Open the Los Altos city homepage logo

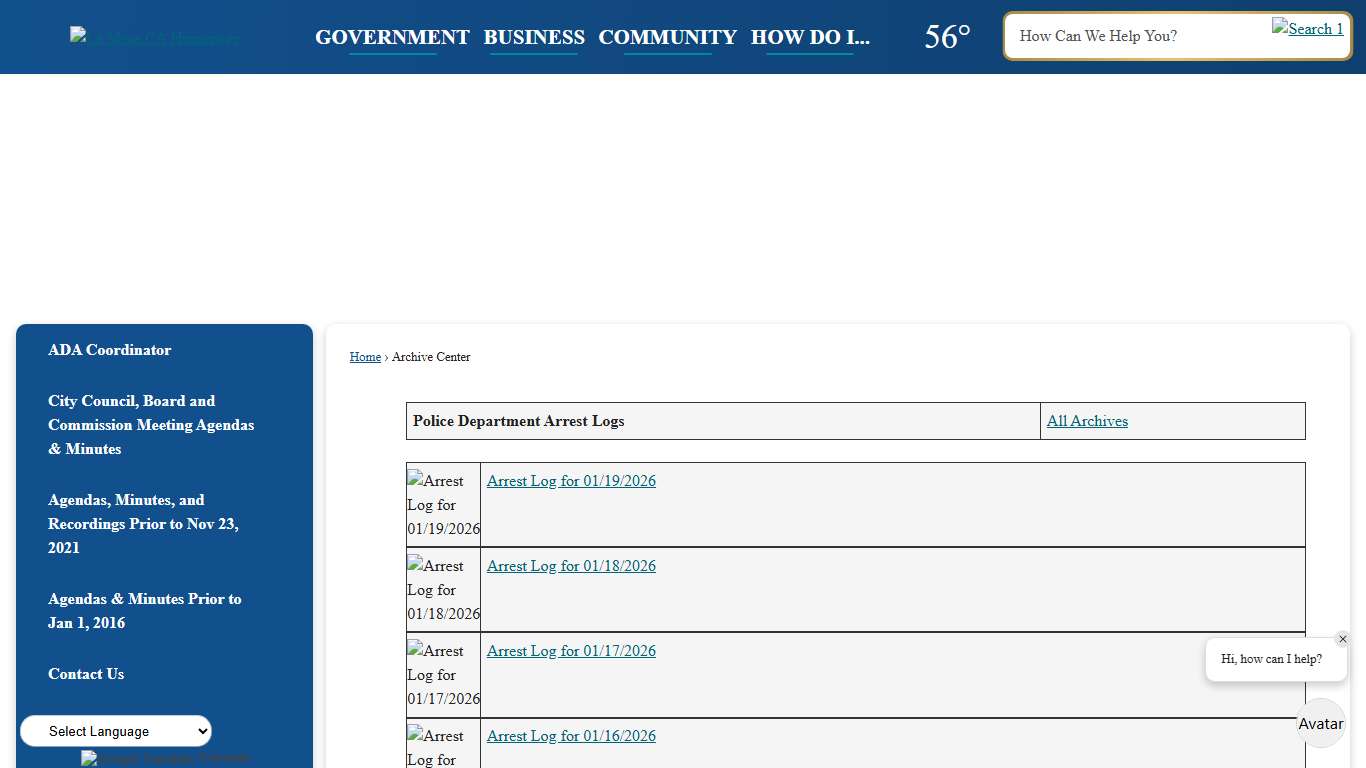(x=153, y=37)
